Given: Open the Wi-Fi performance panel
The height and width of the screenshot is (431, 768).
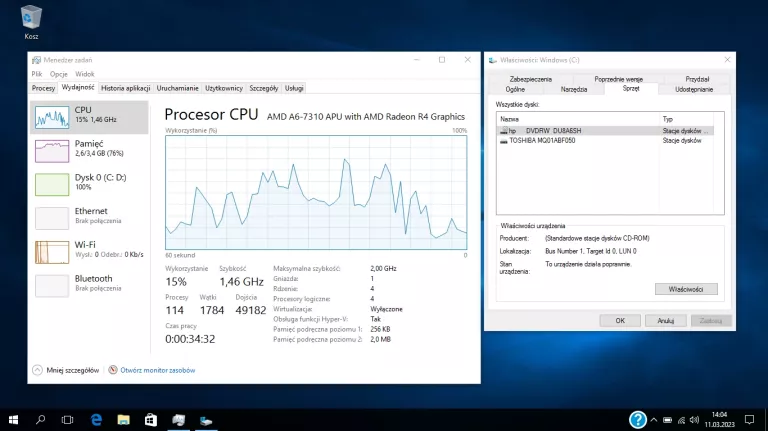Looking at the screenshot, I should tap(88, 249).
